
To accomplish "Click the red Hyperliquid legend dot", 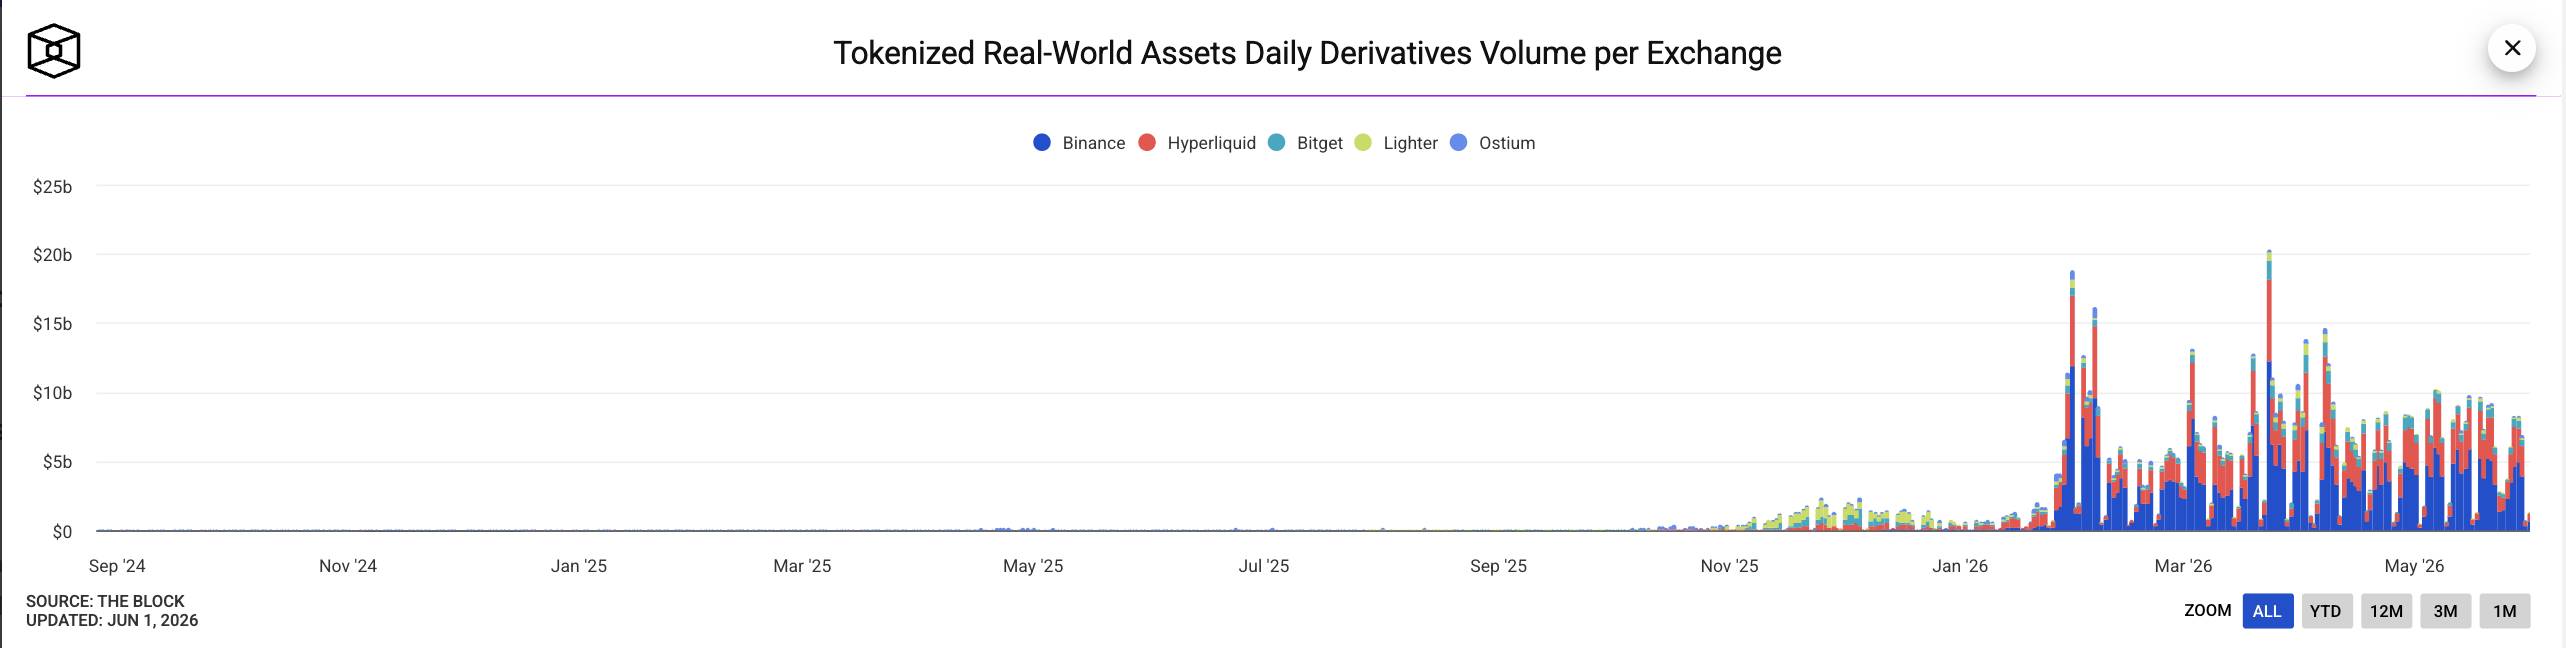I will [x=1147, y=143].
